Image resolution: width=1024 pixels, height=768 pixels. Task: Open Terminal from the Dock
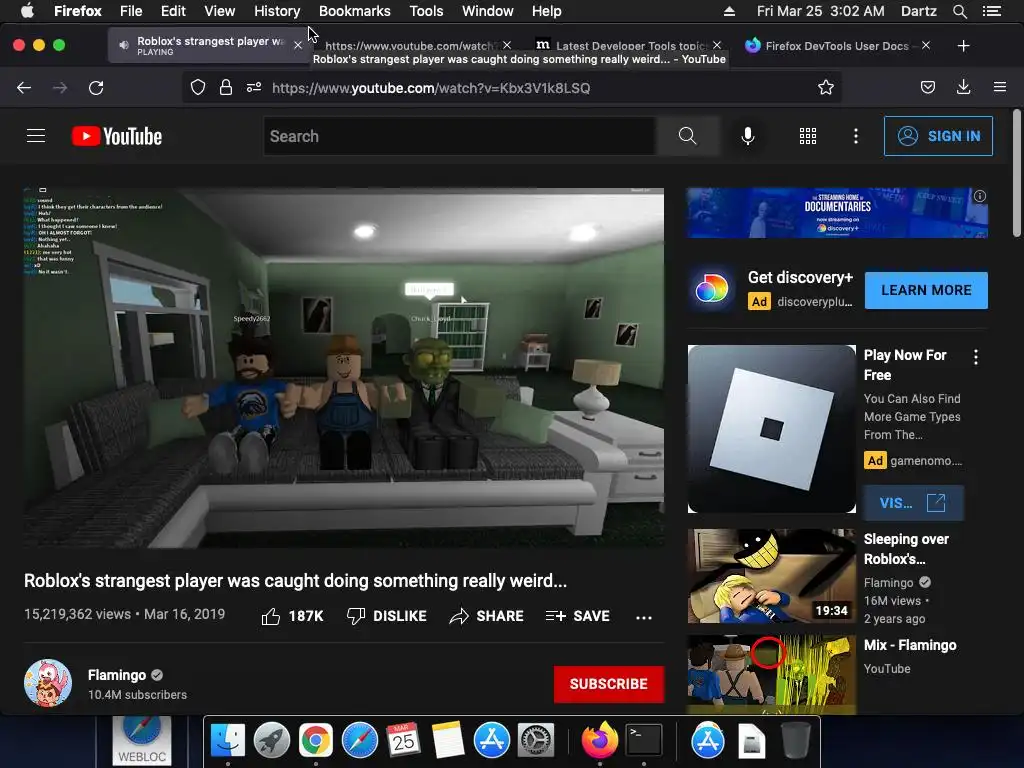pos(644,741)
